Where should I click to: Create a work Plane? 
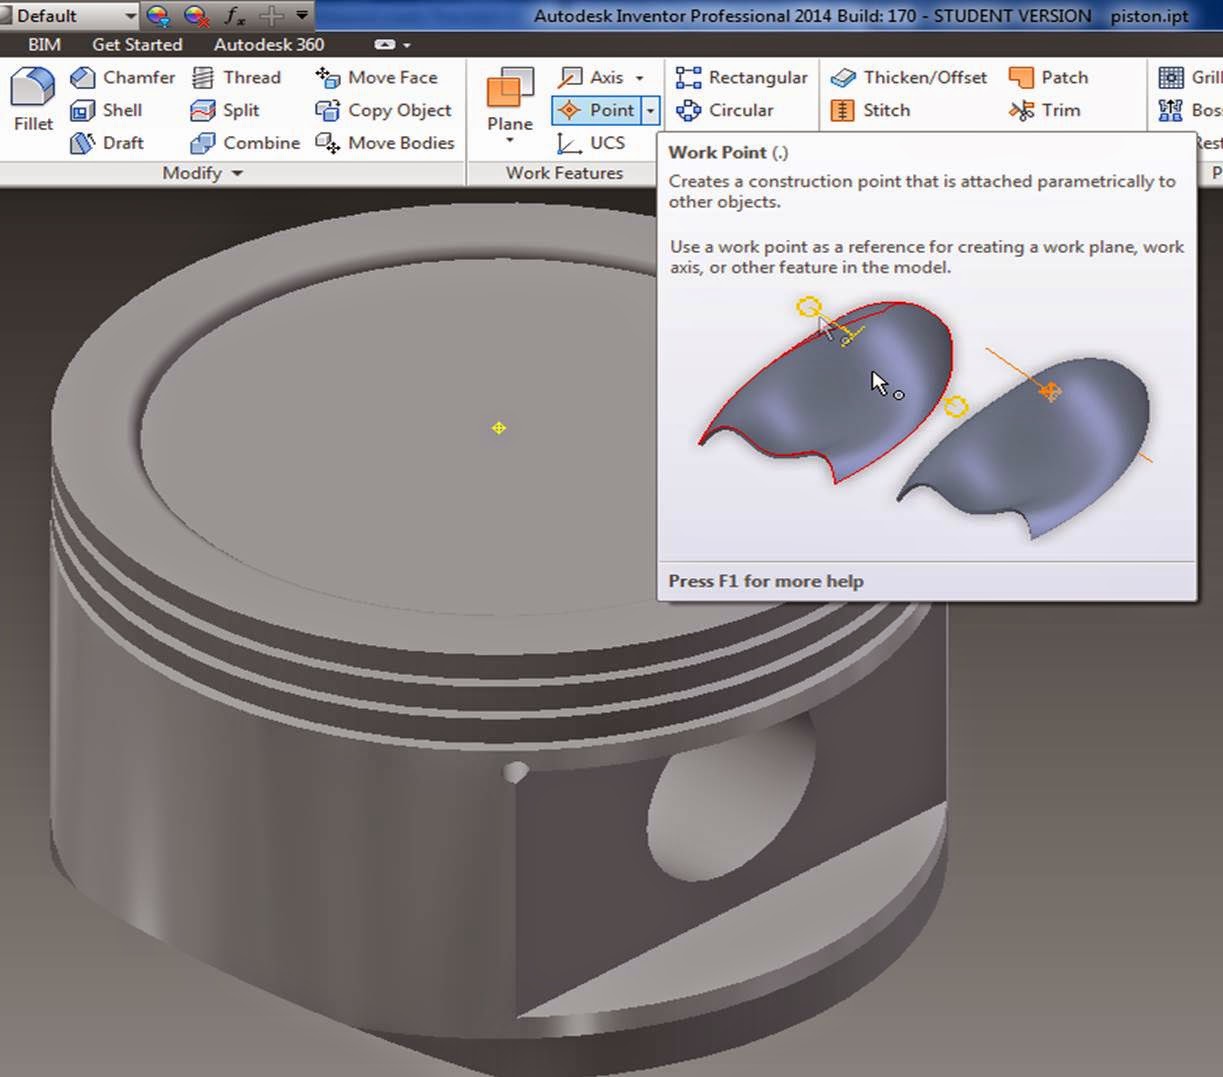[508, 100]
